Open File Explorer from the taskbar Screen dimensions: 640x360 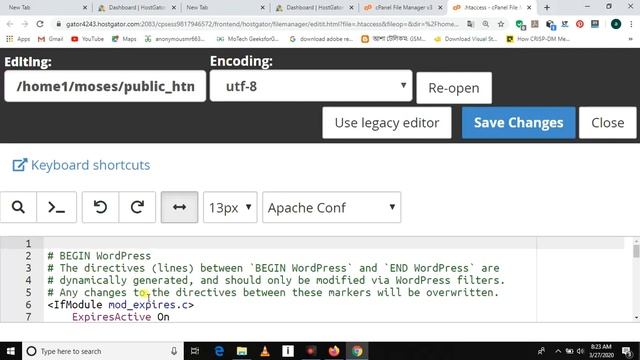(242, 351)
